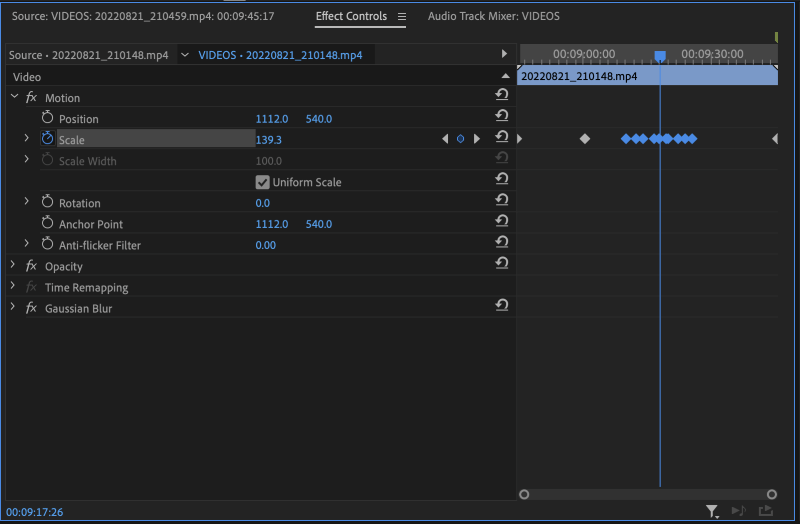Reset the Scale parameter
Image resolution: width=800 pixels, height=524 pixels.
pos(502,137)
